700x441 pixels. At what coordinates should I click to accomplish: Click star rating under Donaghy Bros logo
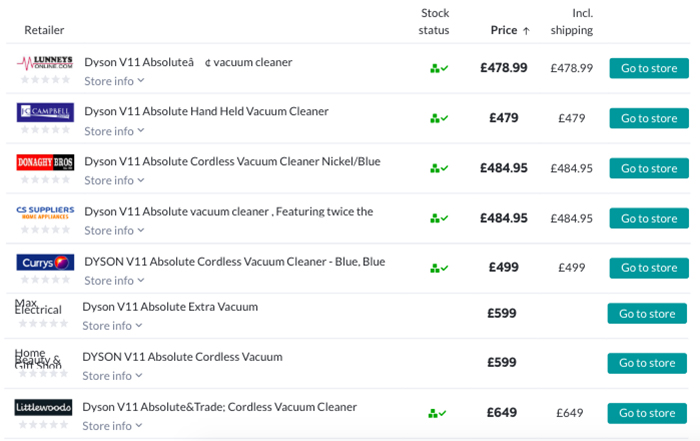(x=45, y=179)
